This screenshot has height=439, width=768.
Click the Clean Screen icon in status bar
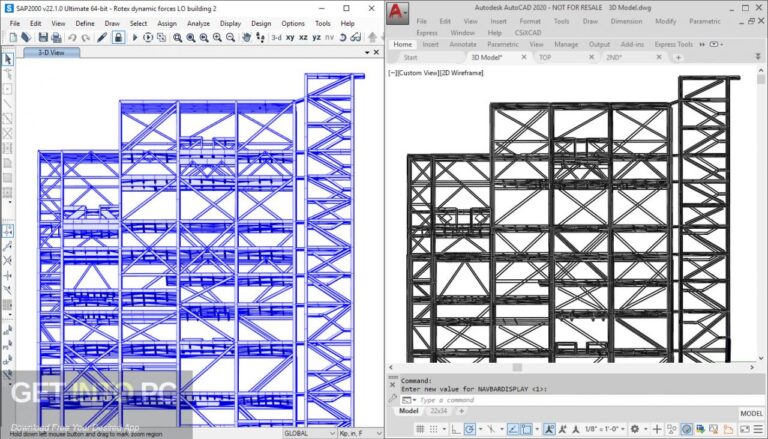point(743,429)
